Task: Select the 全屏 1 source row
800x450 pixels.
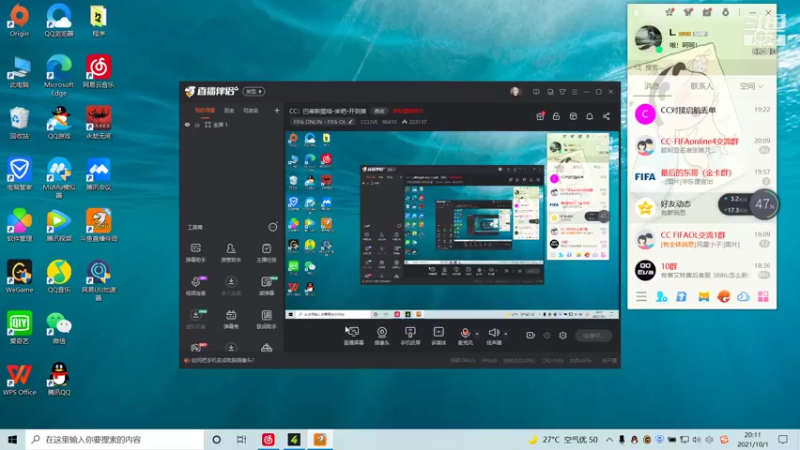Action: coord(232,125)
